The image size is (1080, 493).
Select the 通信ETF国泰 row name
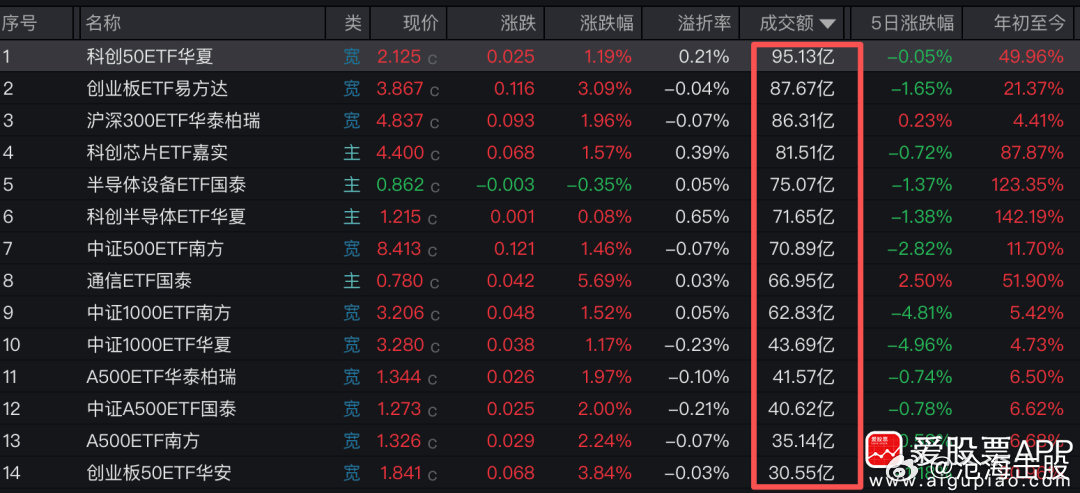[139, 280]
